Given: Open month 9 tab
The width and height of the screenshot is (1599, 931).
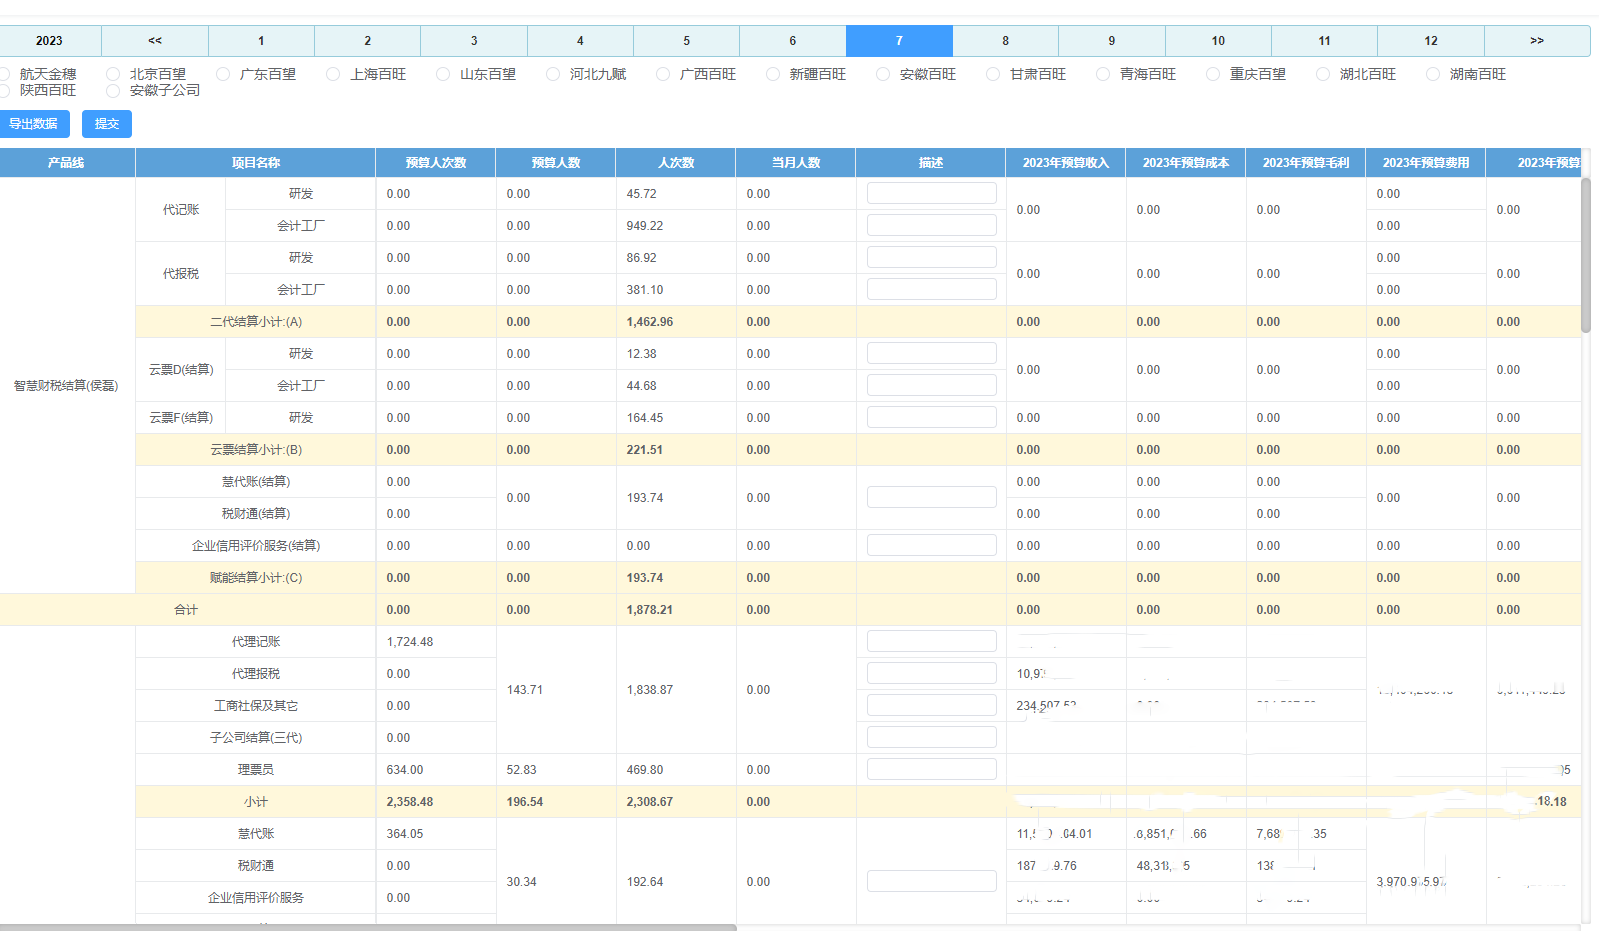Looking at the screenshot, I should click(x=1112, y=41).
